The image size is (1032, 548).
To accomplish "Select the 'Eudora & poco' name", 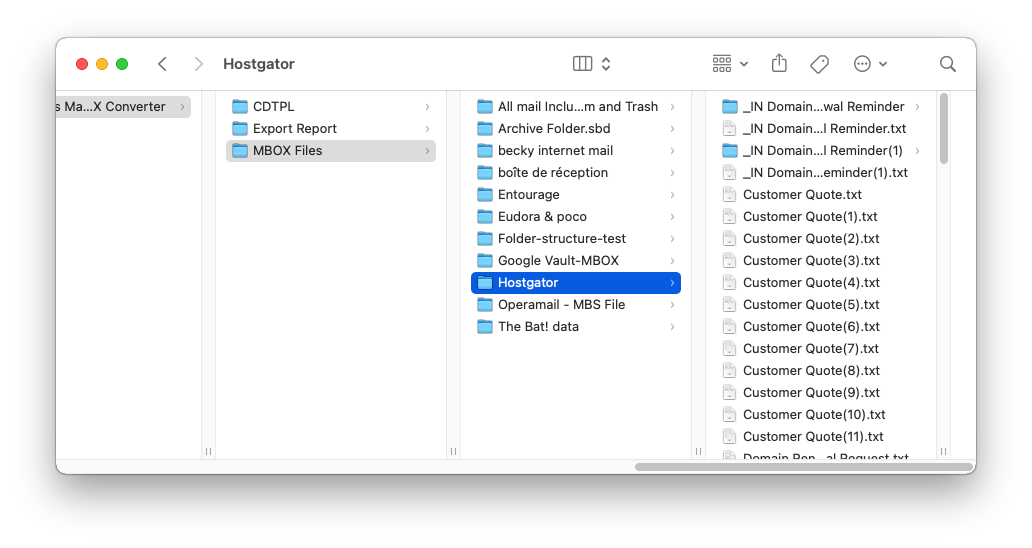I will tap(542, 216).
